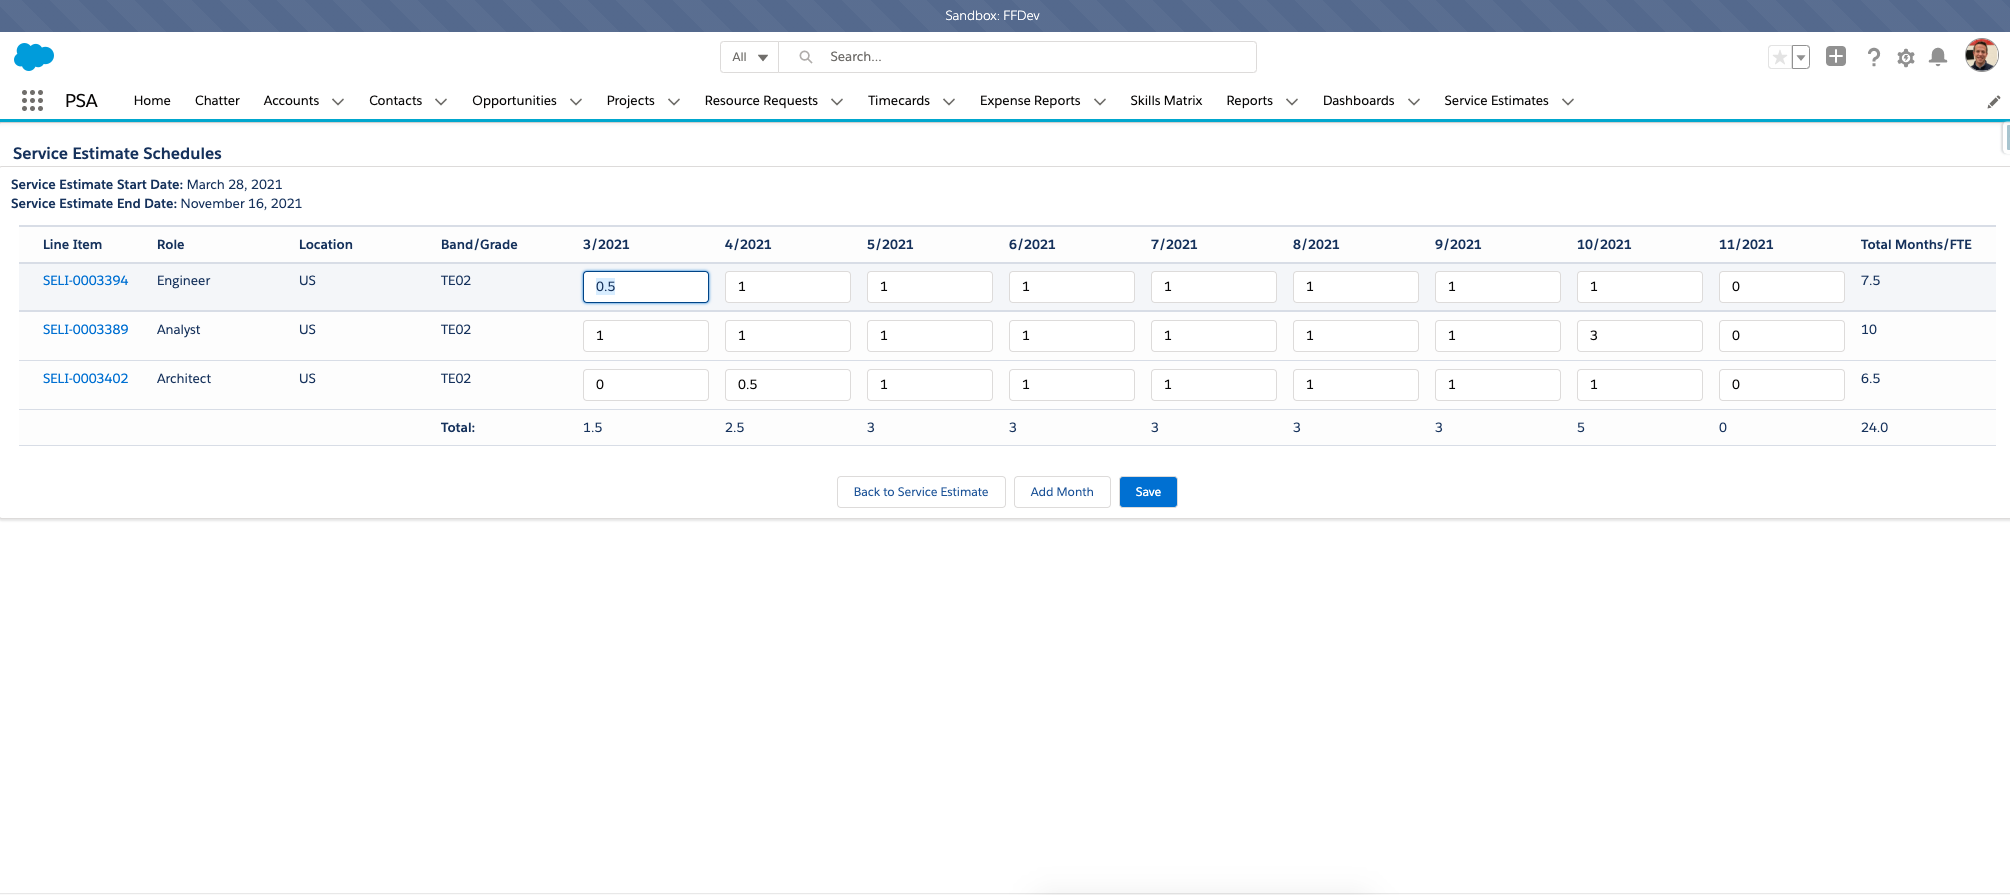Edit Architect 9/2021 field
2010x895 pixels.
1498,385
